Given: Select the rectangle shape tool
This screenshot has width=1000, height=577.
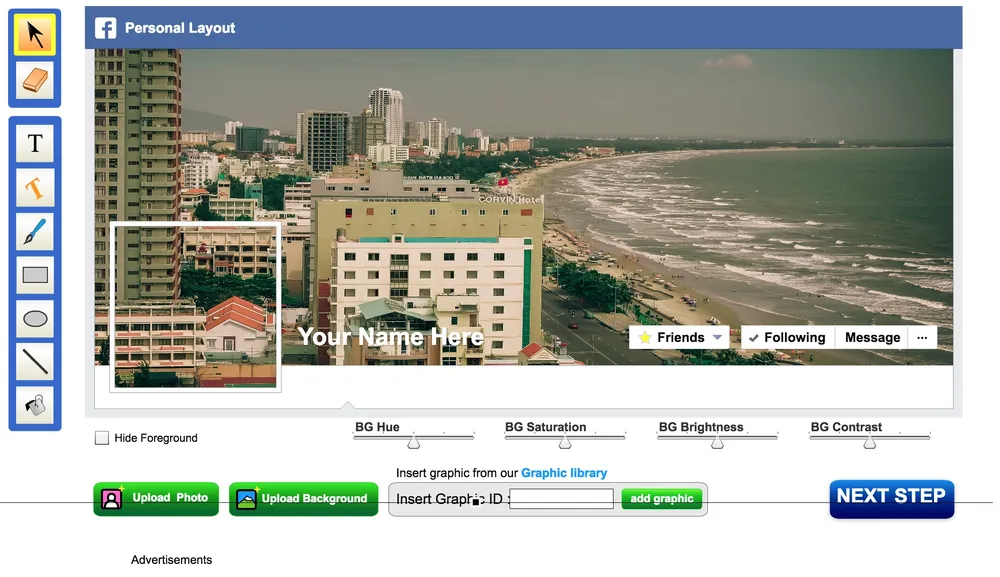Looking at the screenshot, I should [35, 275].
